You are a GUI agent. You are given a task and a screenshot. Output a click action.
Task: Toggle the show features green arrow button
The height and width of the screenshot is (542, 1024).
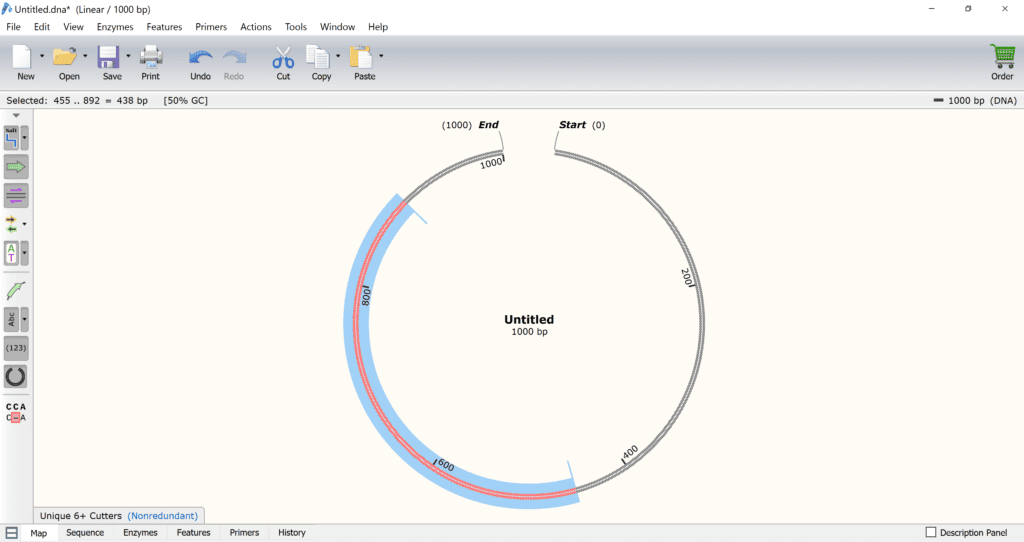(x=16, y=166)
